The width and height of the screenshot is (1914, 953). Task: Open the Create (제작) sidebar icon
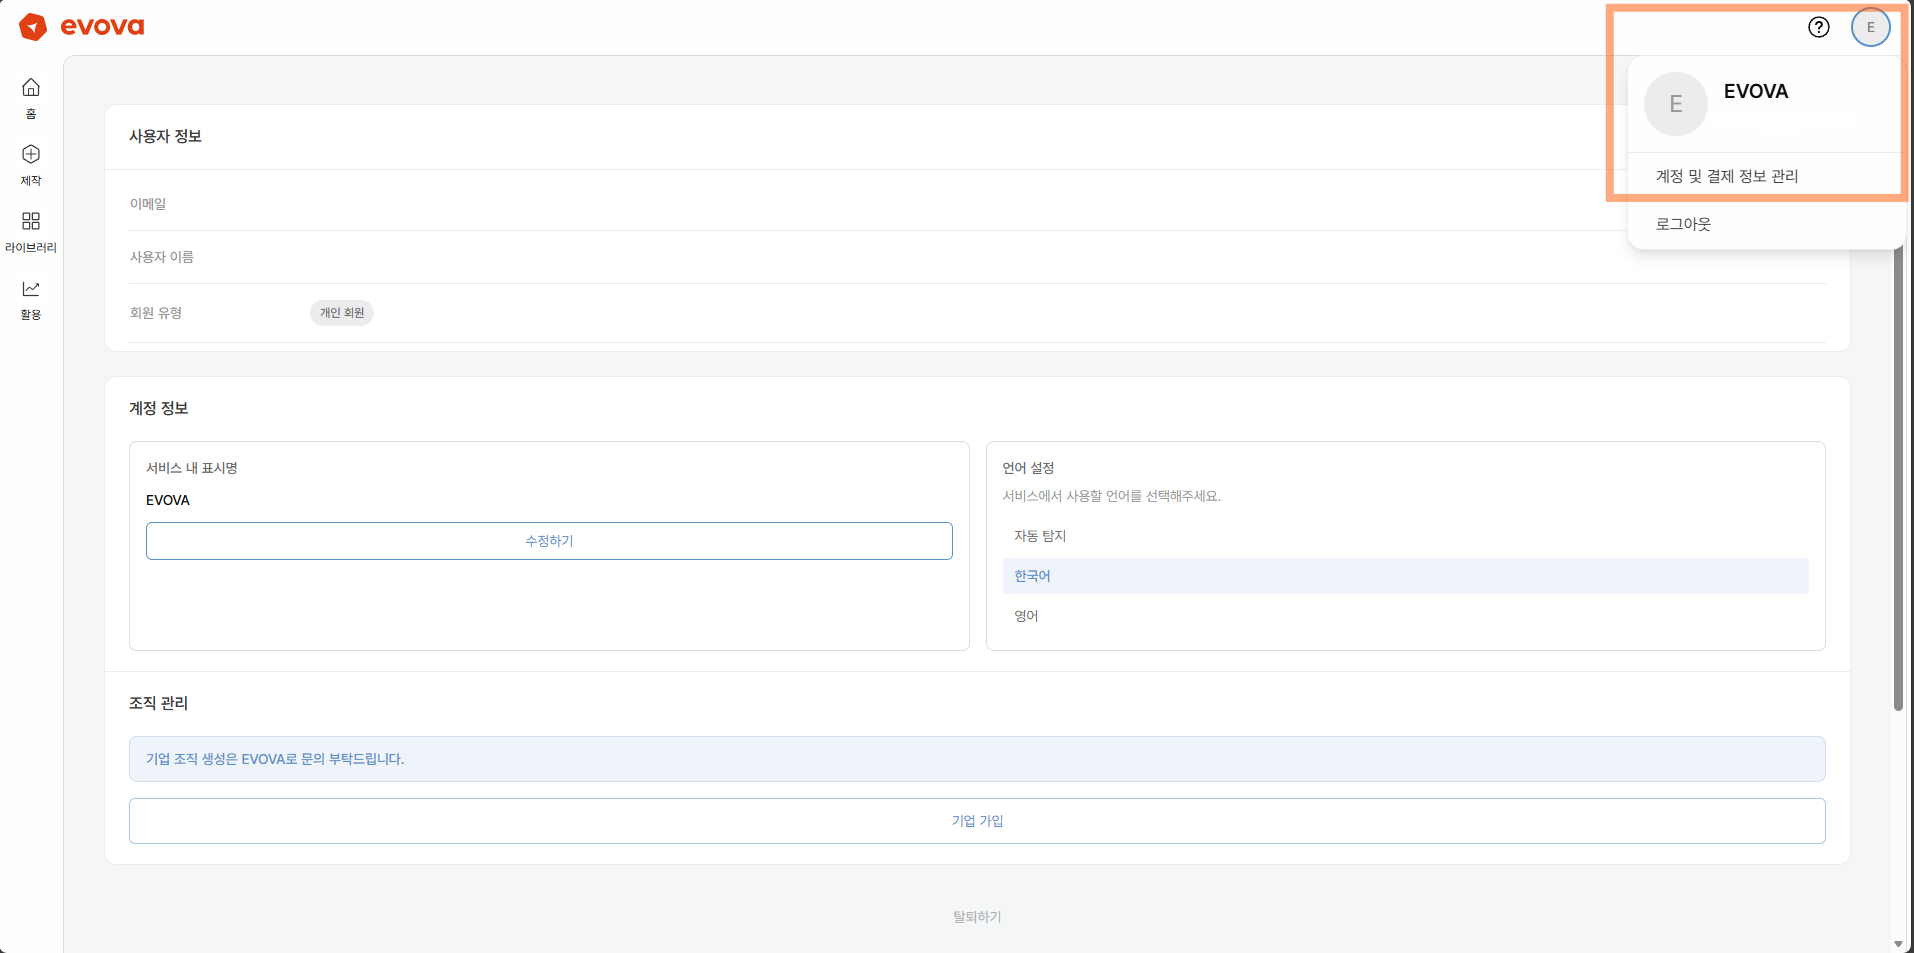point(31,154)
